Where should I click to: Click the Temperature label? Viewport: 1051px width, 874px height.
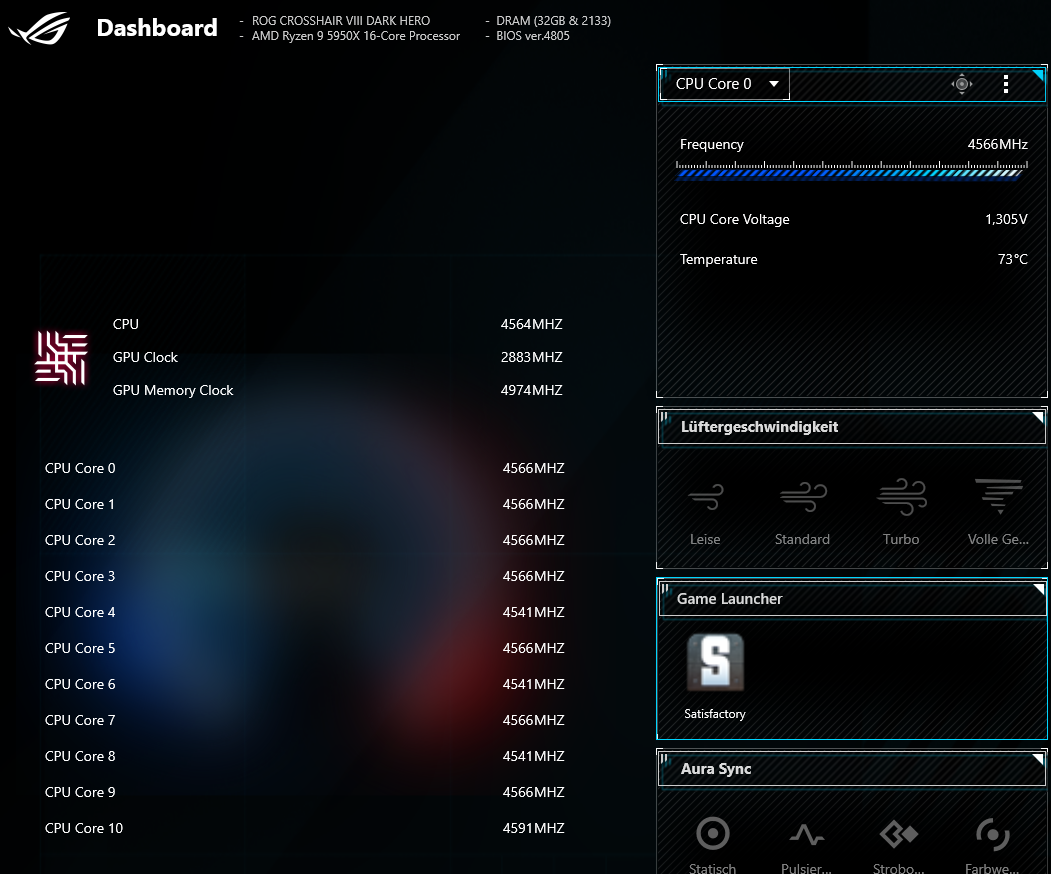point(719,259)
